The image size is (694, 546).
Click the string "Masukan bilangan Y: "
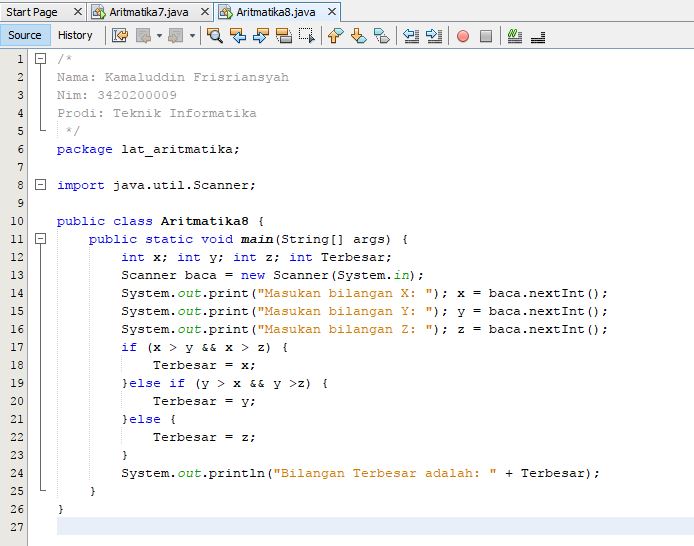345,311
